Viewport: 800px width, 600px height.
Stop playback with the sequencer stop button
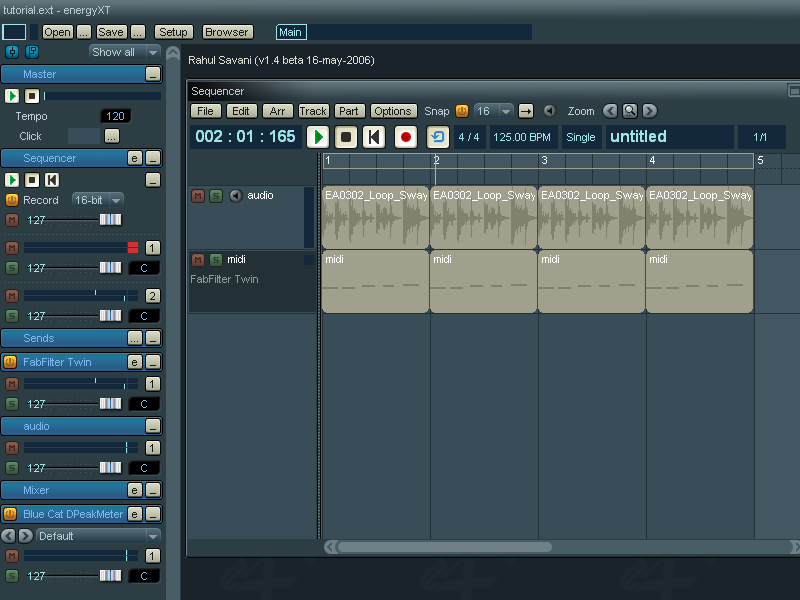tap(345, 137)
